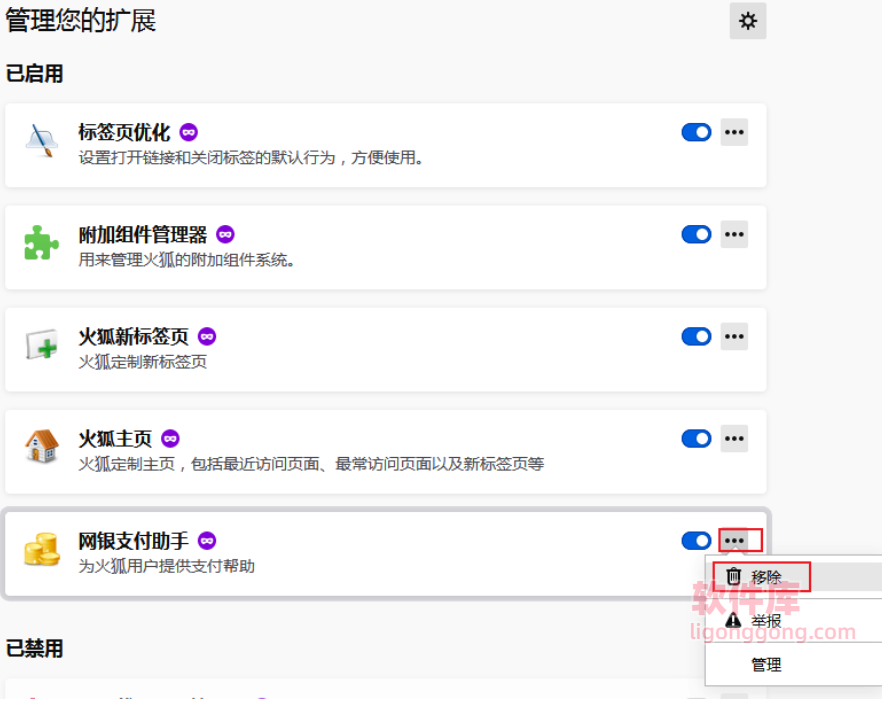Click the purple badge beside 网银支付助手
The height and width of the screenshot is (711, 882).
(207, 540)
